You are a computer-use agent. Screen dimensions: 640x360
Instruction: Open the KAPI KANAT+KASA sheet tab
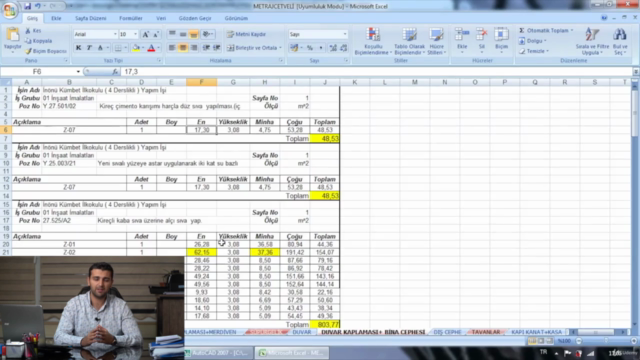click(536, 332)
